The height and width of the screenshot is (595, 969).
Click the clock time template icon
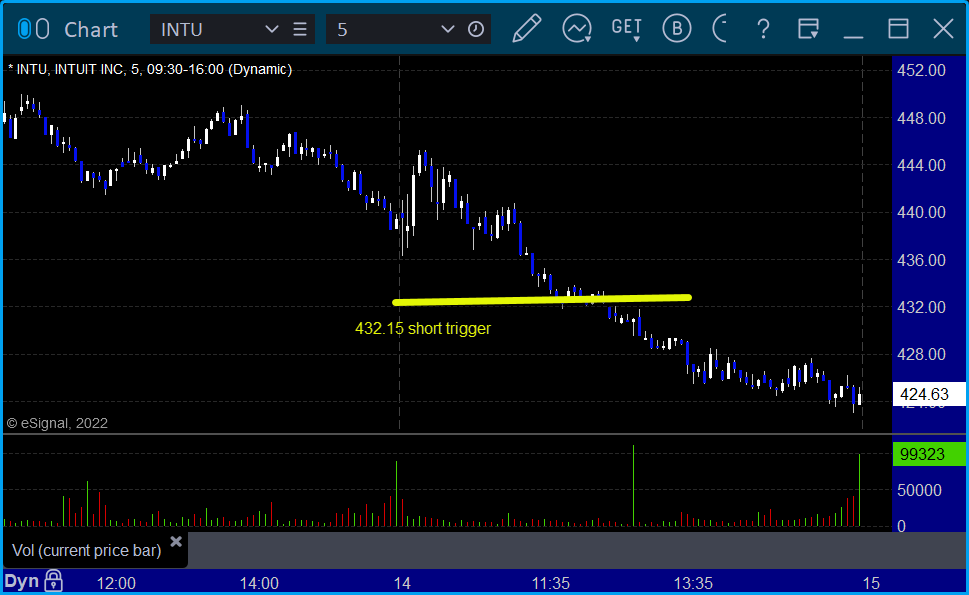coord(476,29)
